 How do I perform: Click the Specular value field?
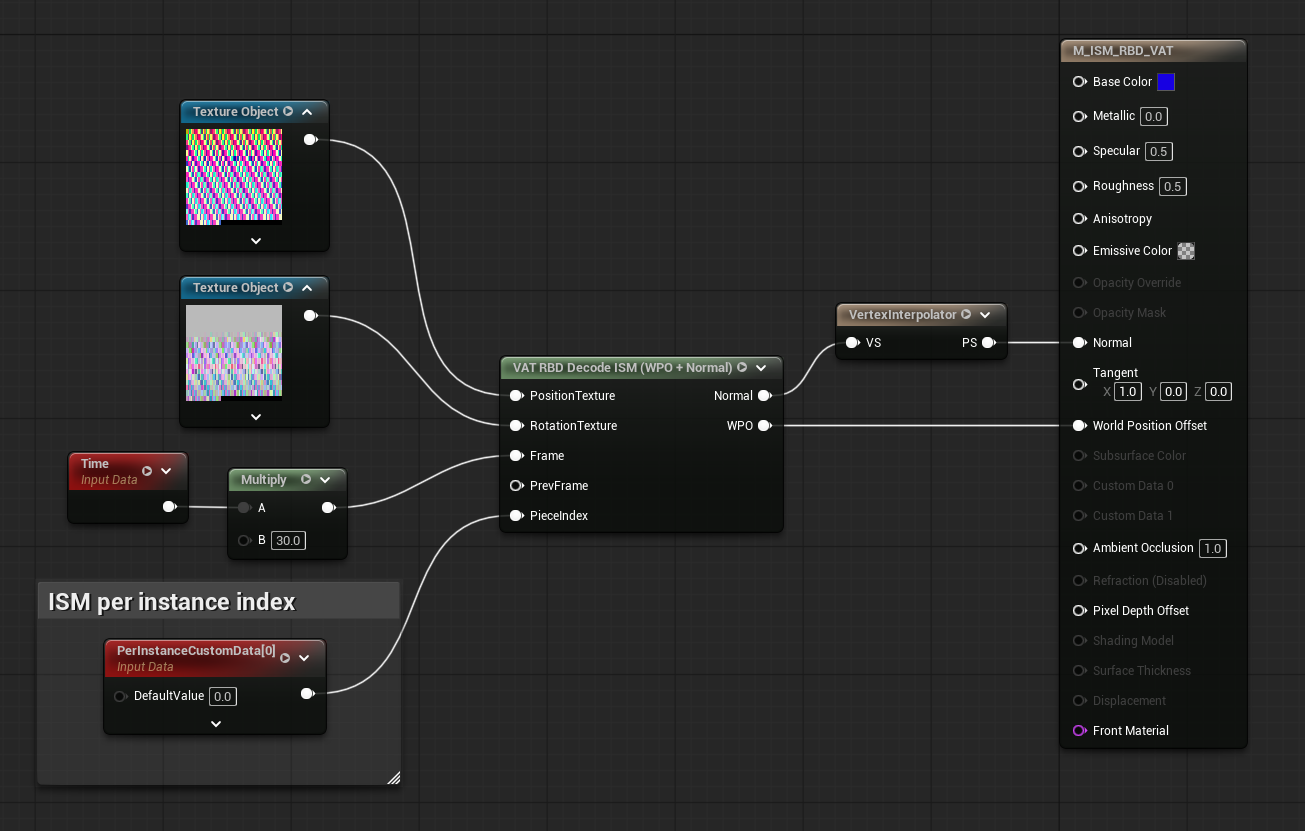1159,152
